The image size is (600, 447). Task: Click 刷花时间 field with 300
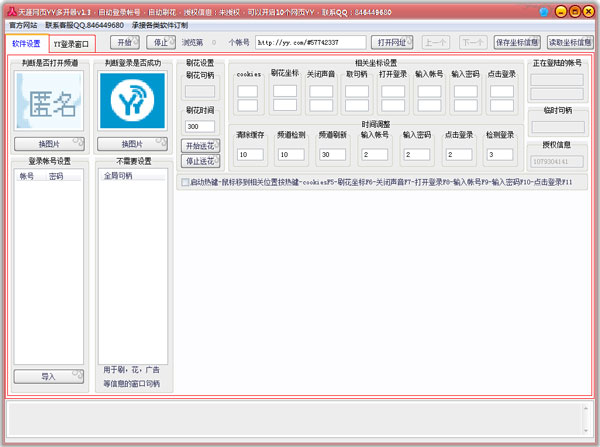point(200,126)
